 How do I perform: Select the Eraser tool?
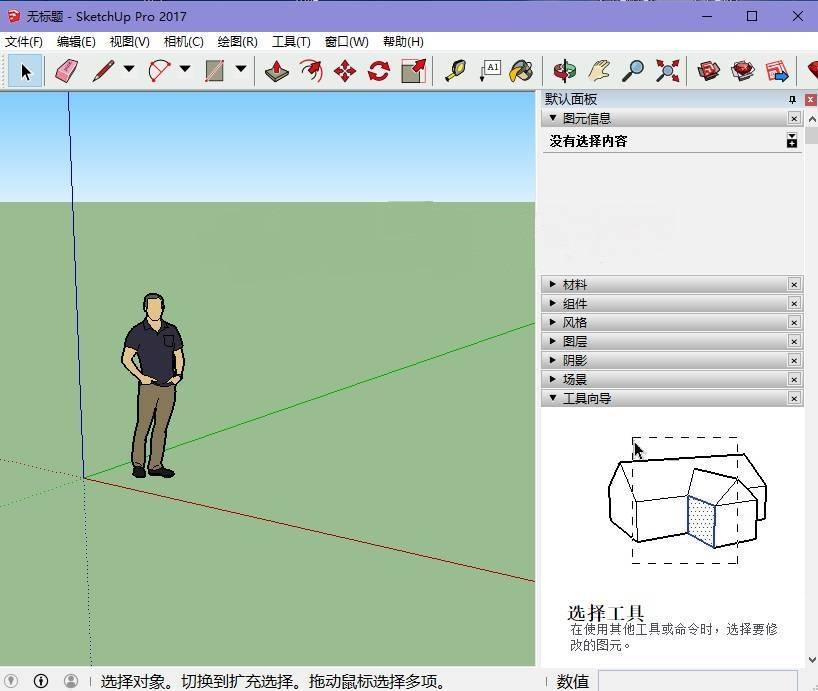(66, 71)
